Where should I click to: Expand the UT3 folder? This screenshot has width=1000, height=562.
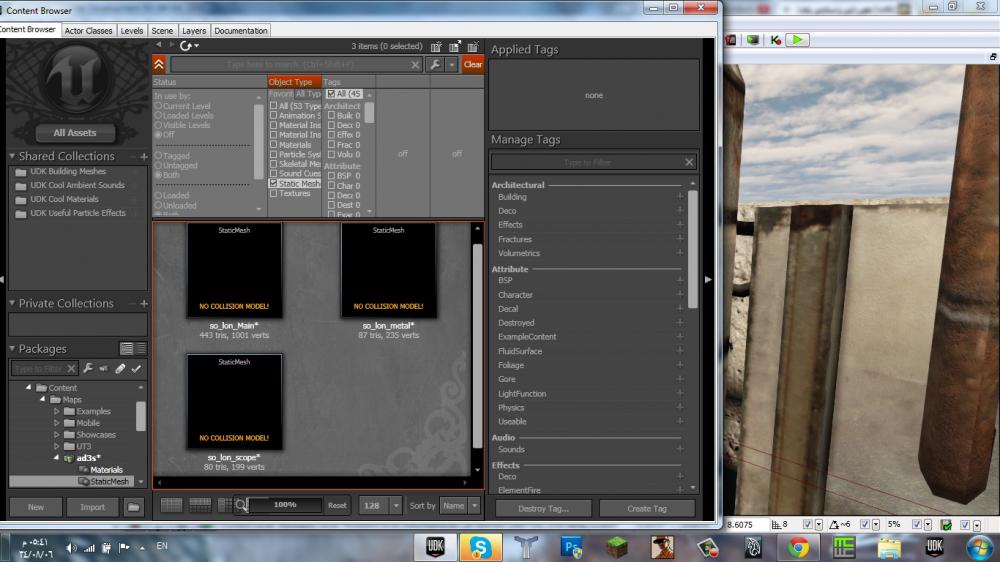point(57,447)
